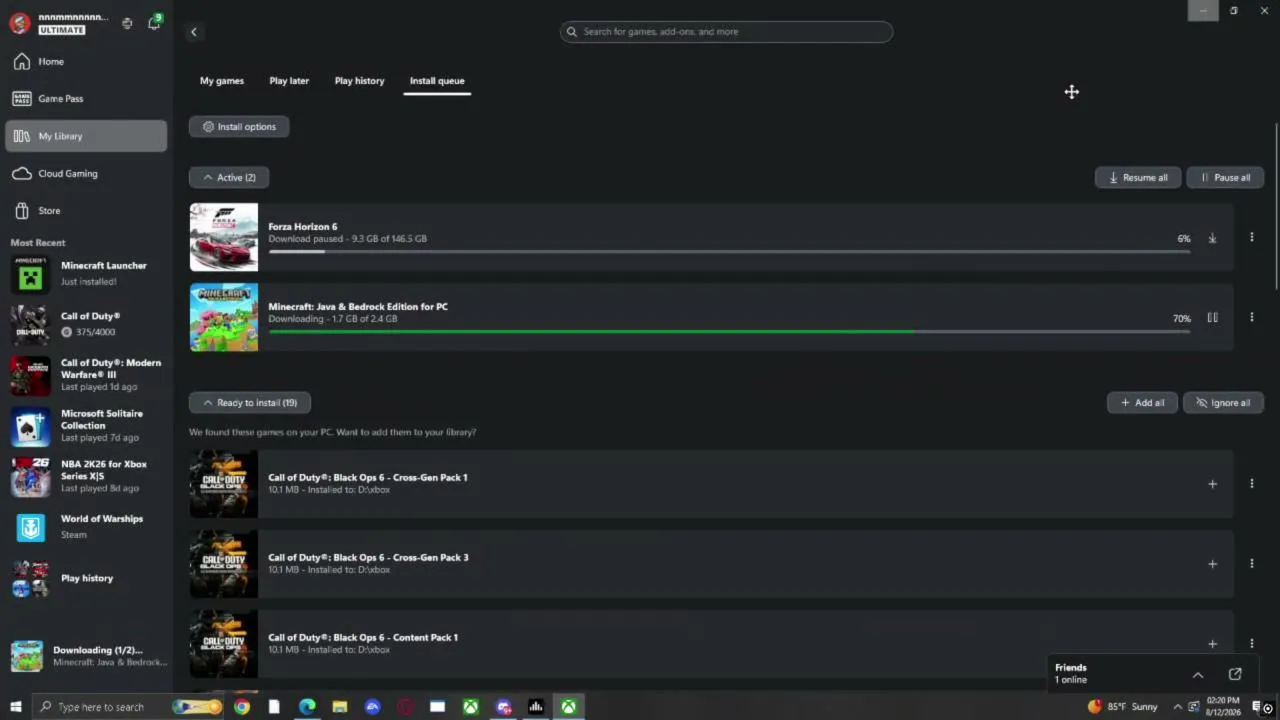
Task: Open more options for Cross-Gen Pack 1
Action: point(1251,484)
